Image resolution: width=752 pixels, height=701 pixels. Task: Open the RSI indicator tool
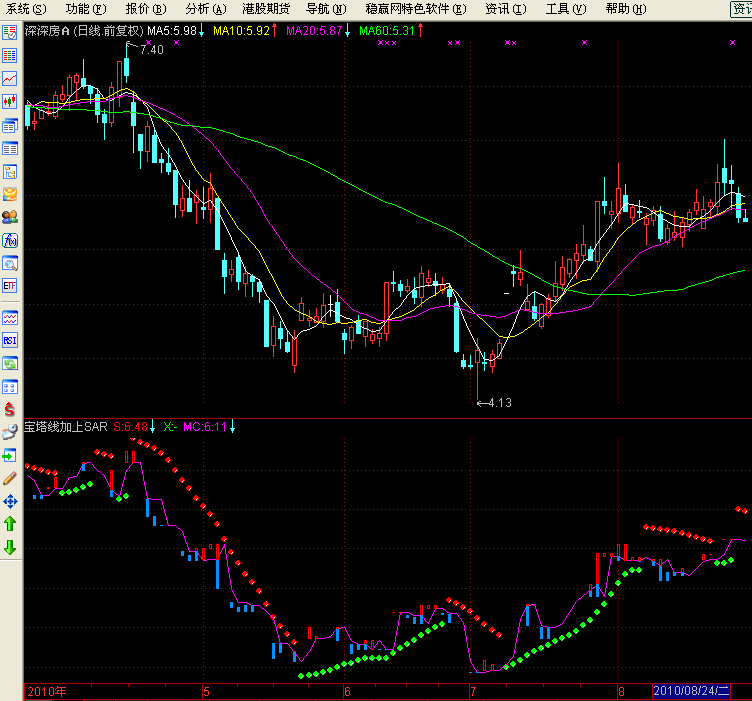click(10, 340)
